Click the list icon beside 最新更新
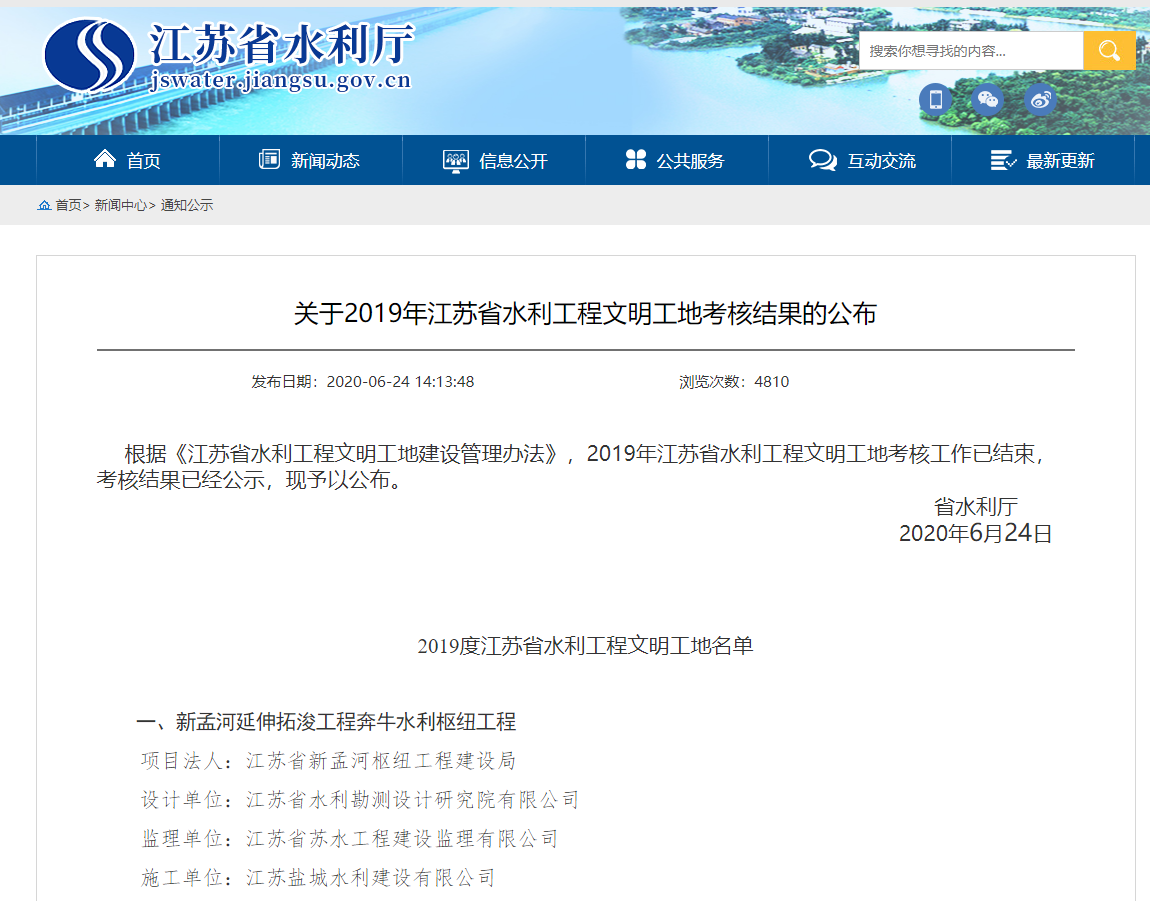Viewport: 1150px width, 901px height. pos(1003,160)
